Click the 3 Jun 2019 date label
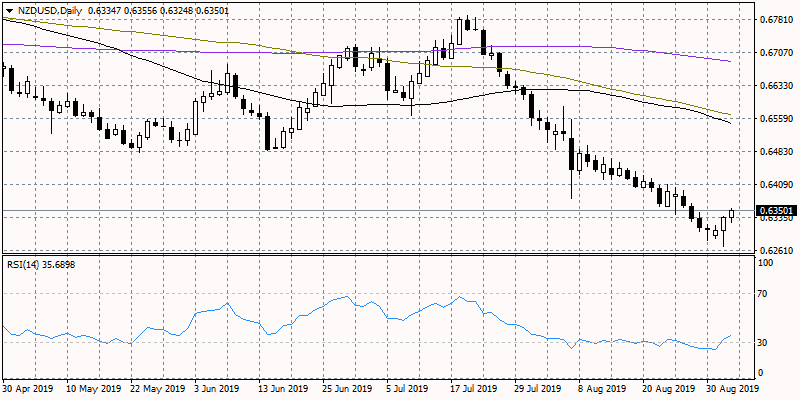 (x=217, y=387)
